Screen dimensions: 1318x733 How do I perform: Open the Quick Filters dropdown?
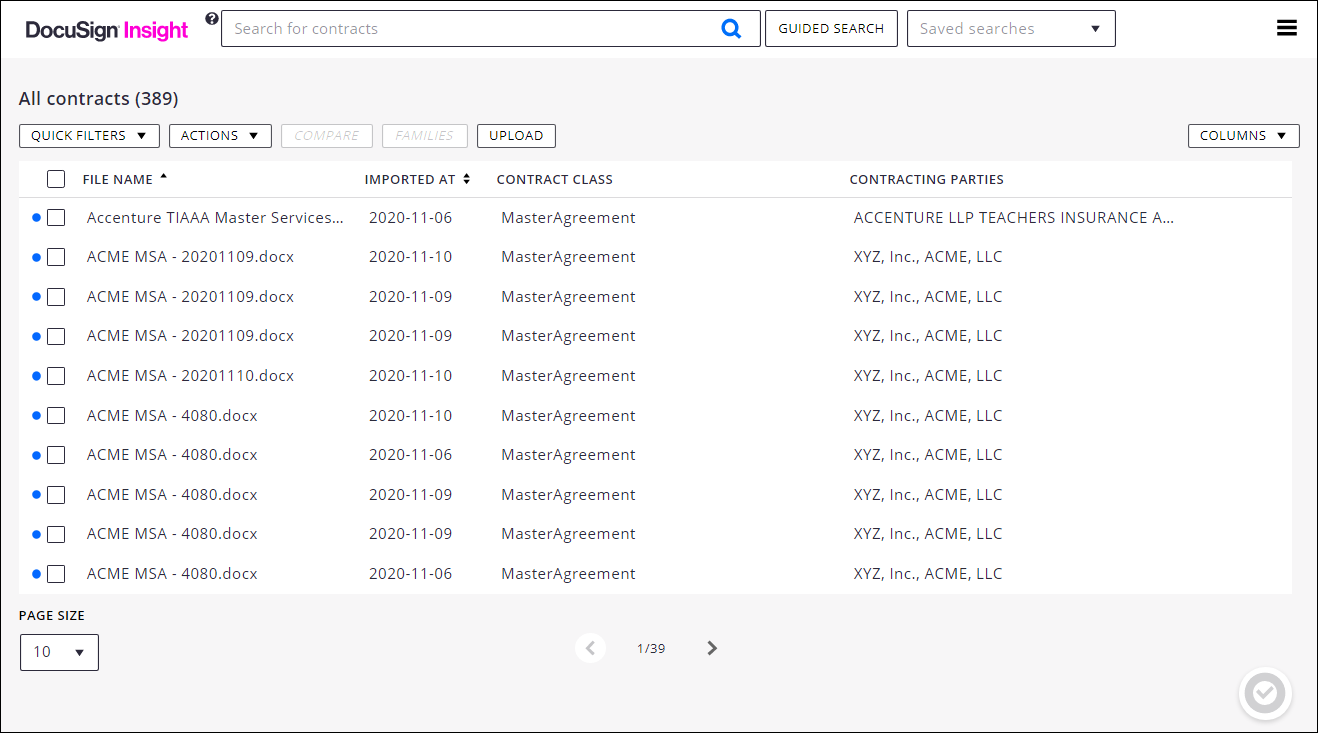[89, 136]
